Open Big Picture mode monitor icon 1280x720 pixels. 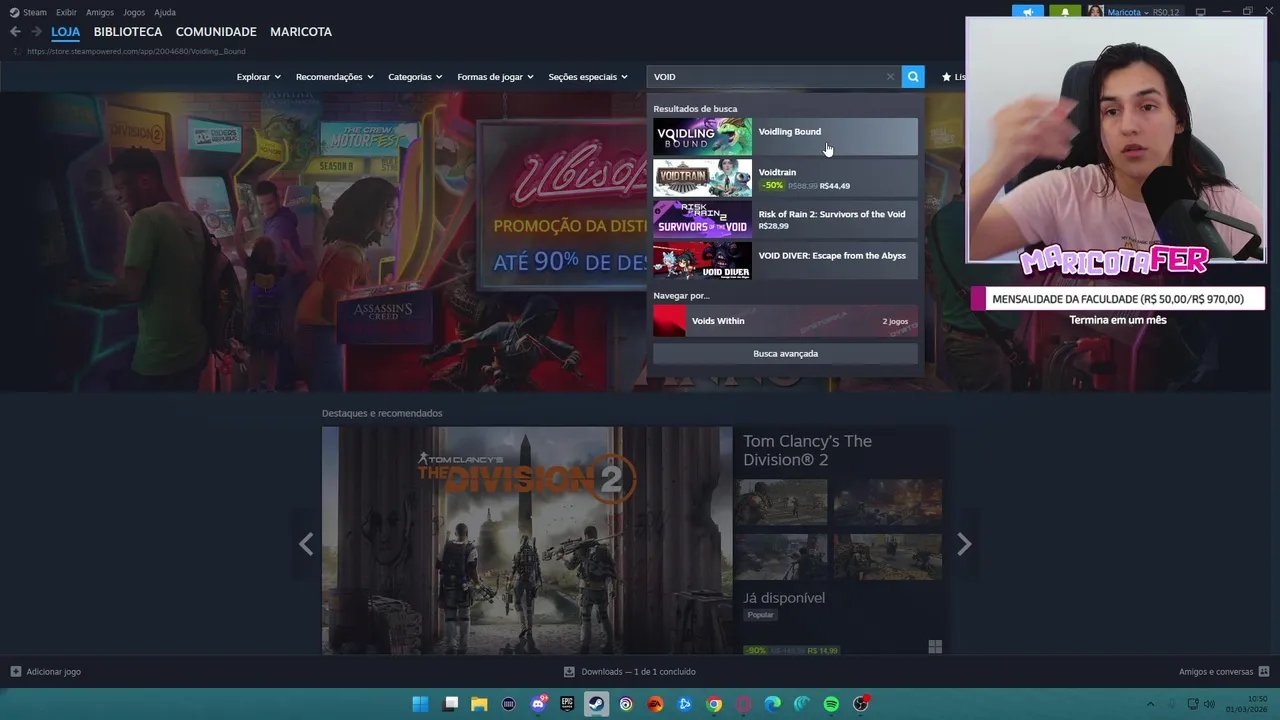point(1201,12)
